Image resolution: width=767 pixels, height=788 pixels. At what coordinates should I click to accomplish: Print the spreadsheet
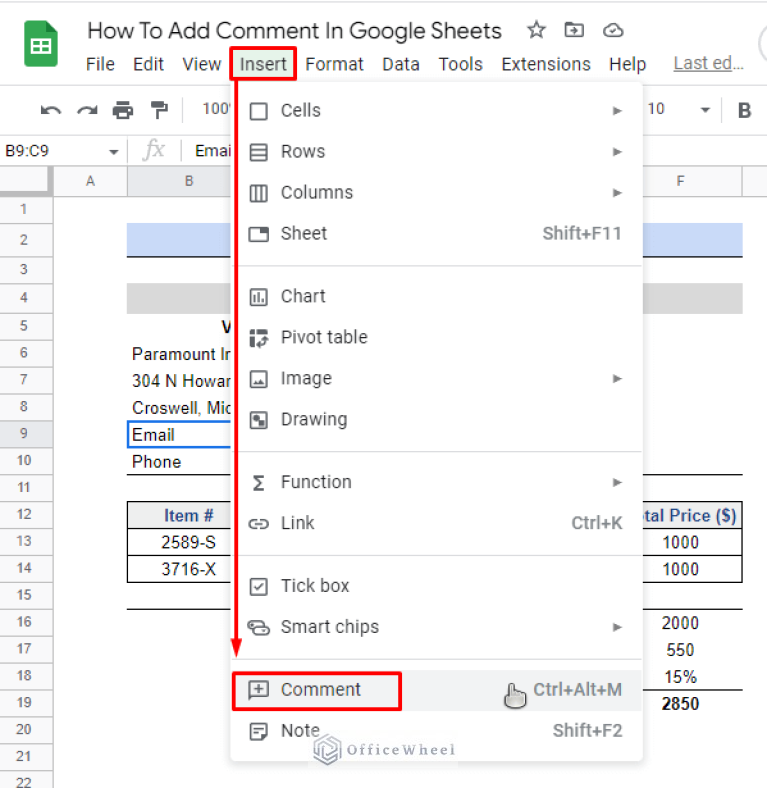(x=123, y=110)
